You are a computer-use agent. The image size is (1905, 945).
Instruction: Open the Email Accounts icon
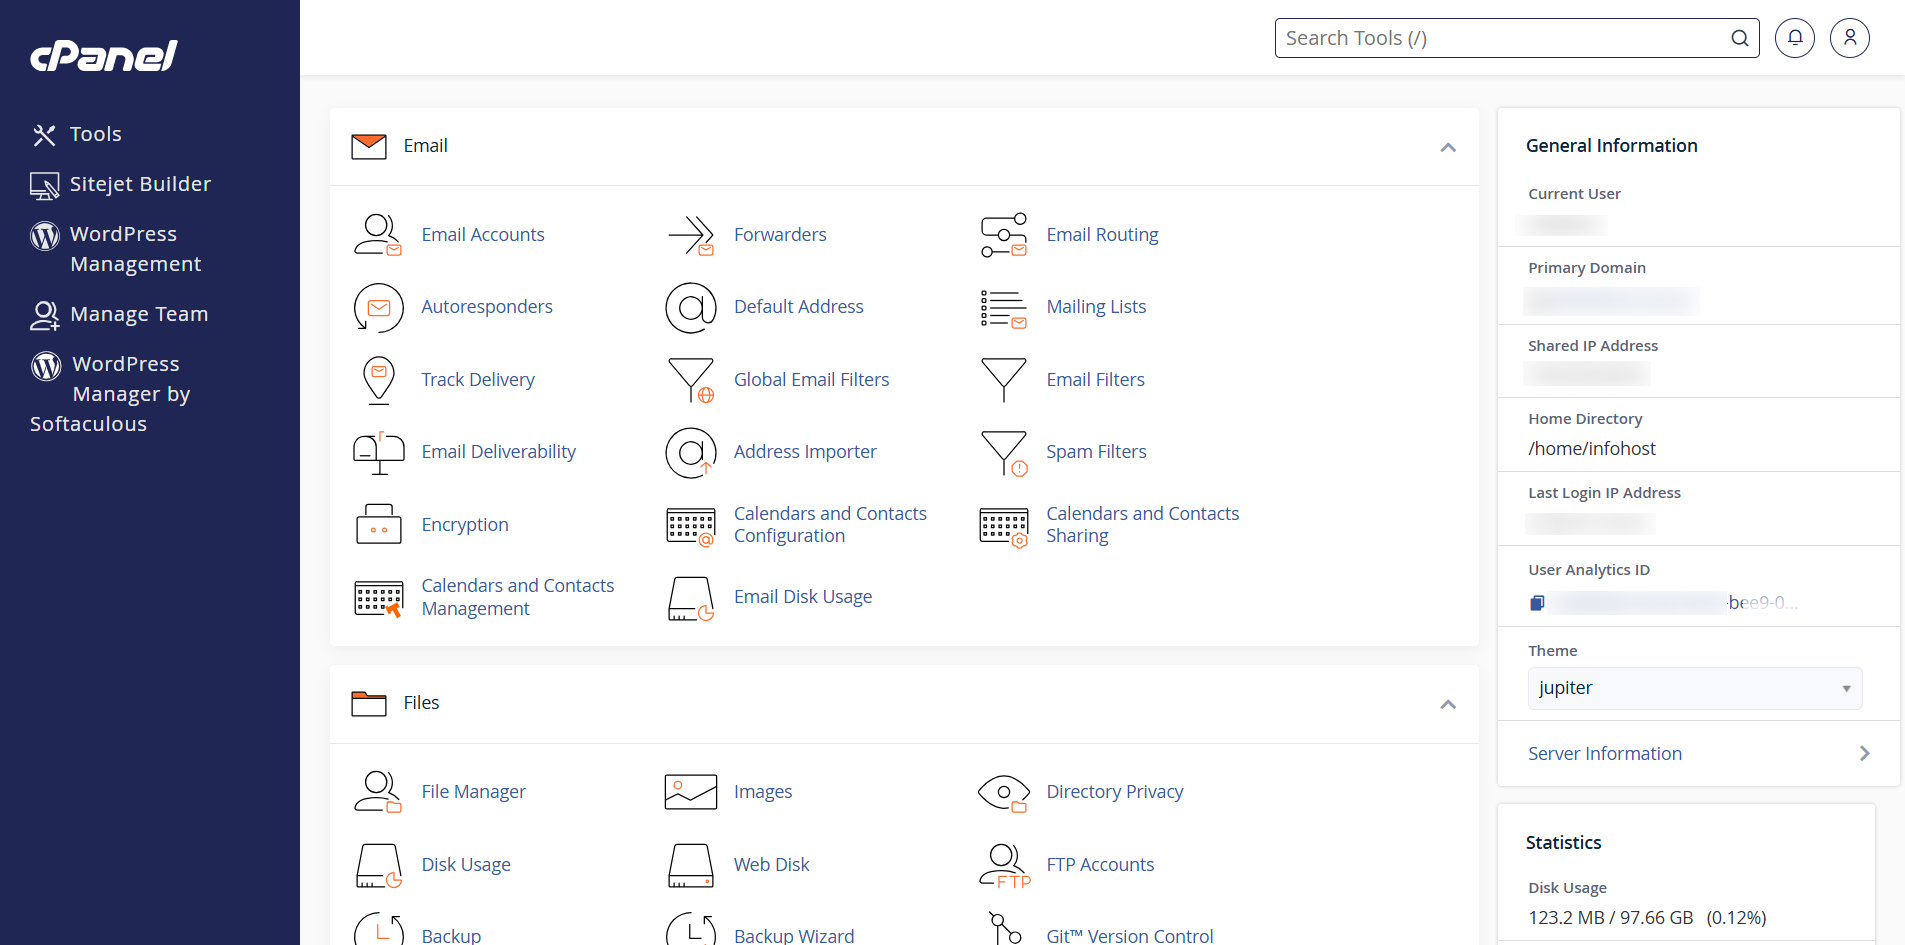(x=378, y=235)
